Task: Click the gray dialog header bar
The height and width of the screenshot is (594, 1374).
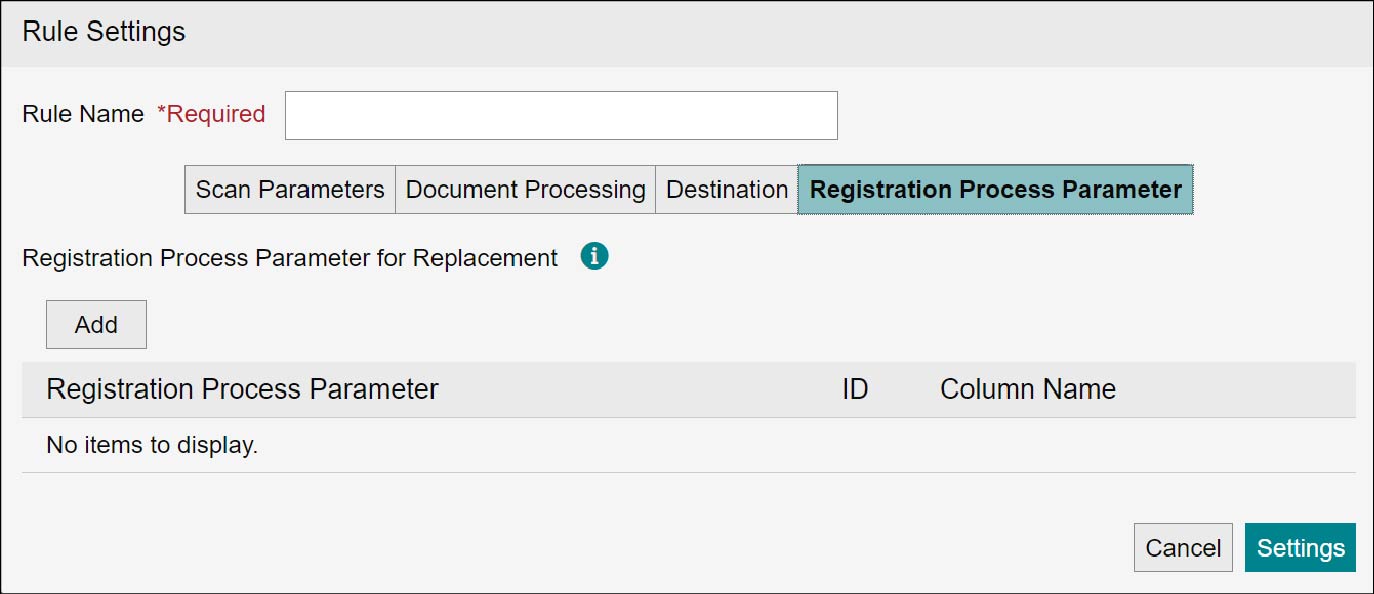Action: click(x=687, y=33)
